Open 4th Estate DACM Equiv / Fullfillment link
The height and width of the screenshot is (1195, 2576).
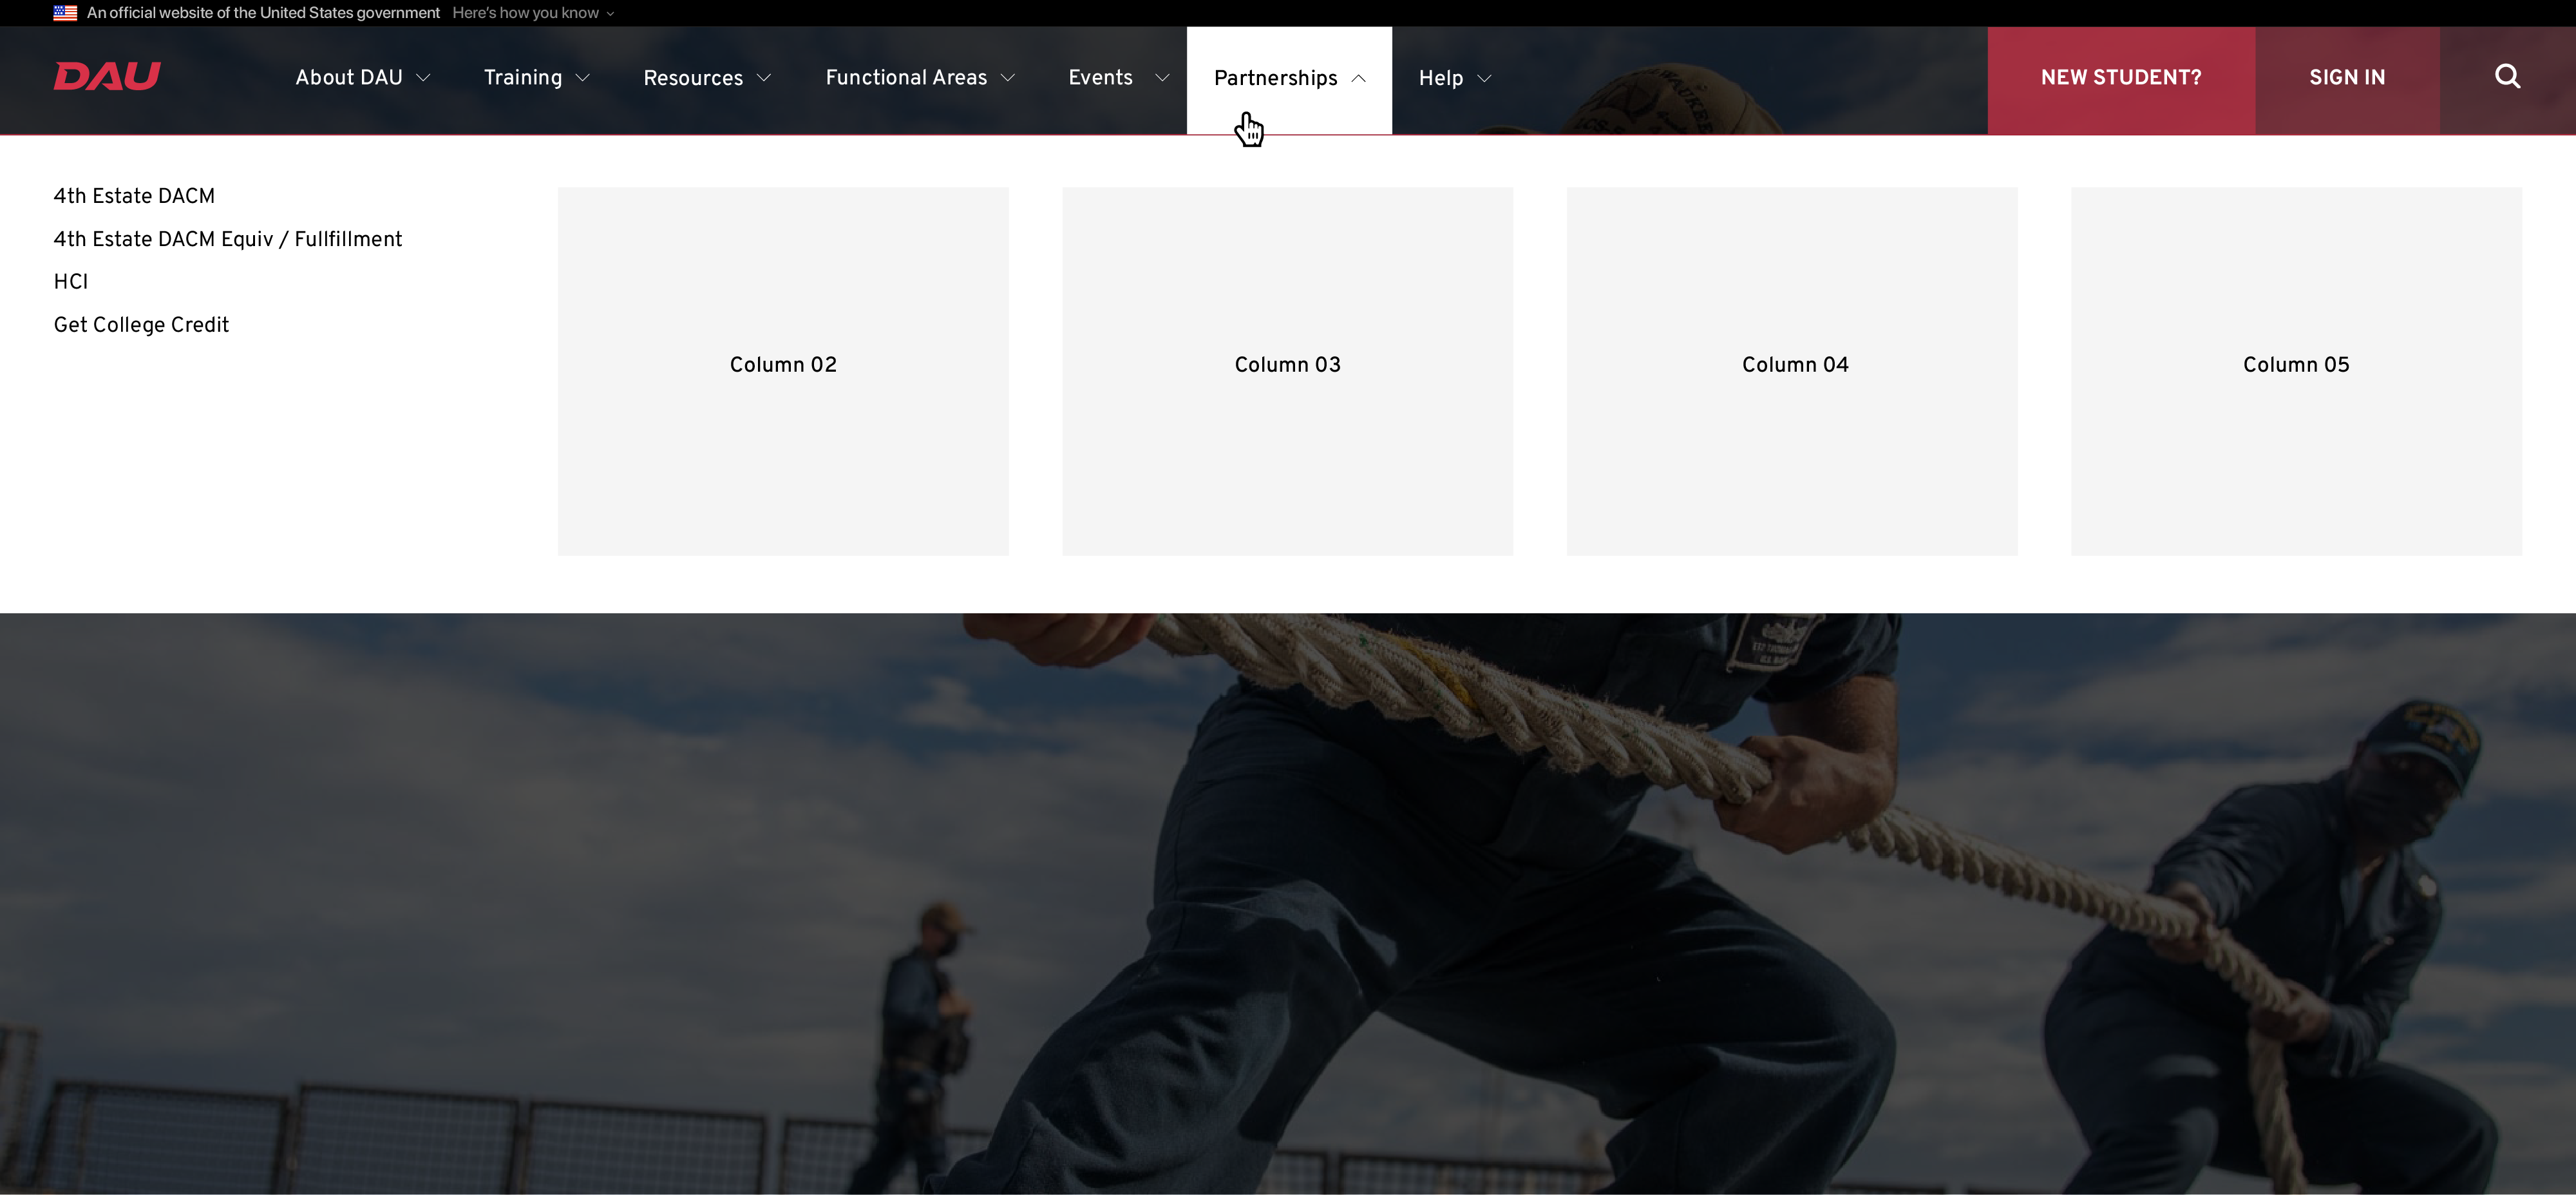click(228, 239)
